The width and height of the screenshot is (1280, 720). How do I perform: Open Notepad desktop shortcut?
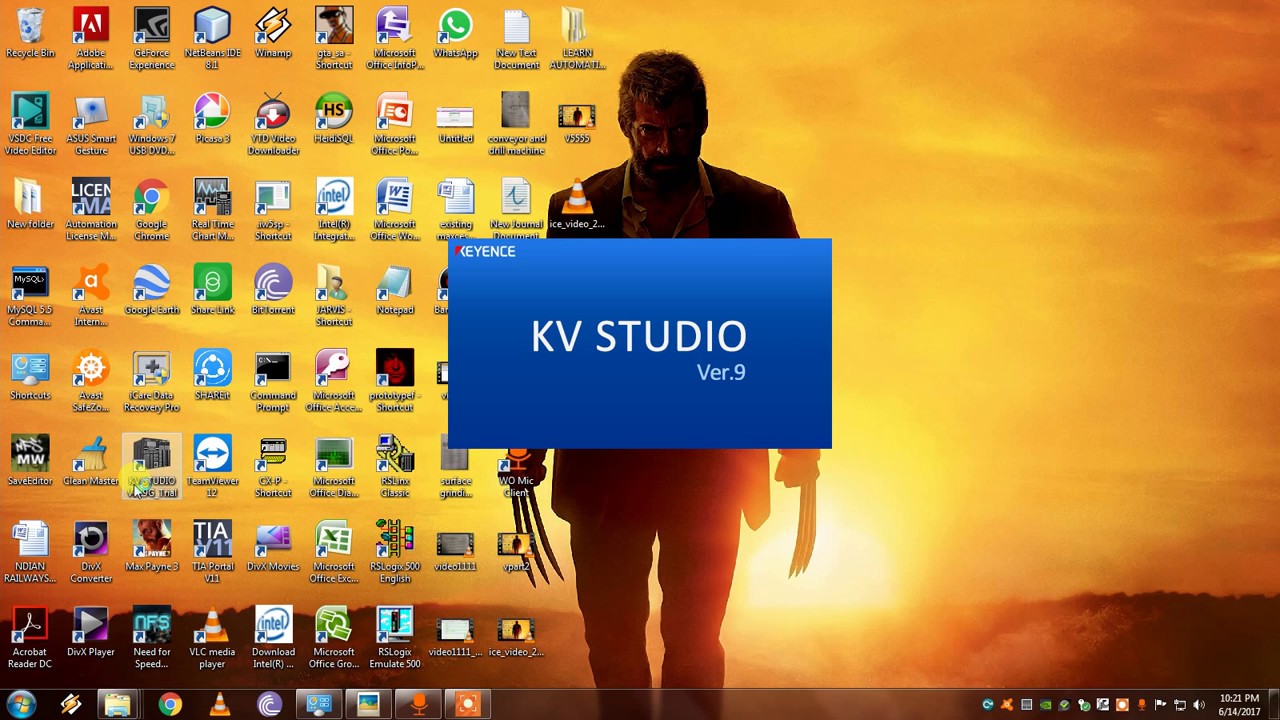(x=394, y=291)
